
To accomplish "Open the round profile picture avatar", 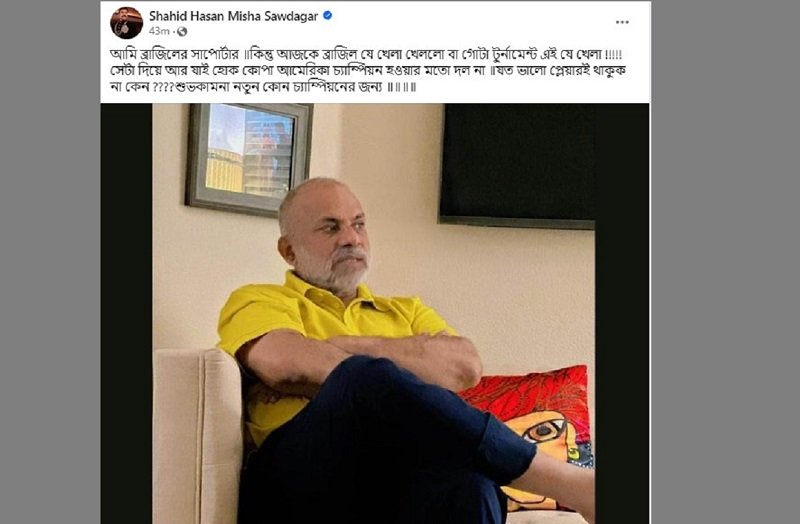I will (127, 23).
